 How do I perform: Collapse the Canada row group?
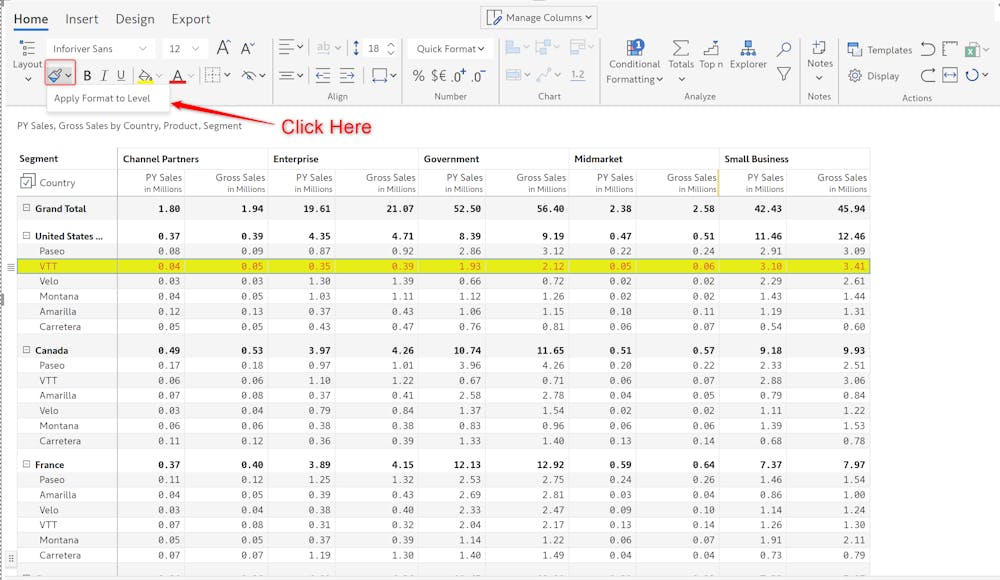[x=26, y=350]
